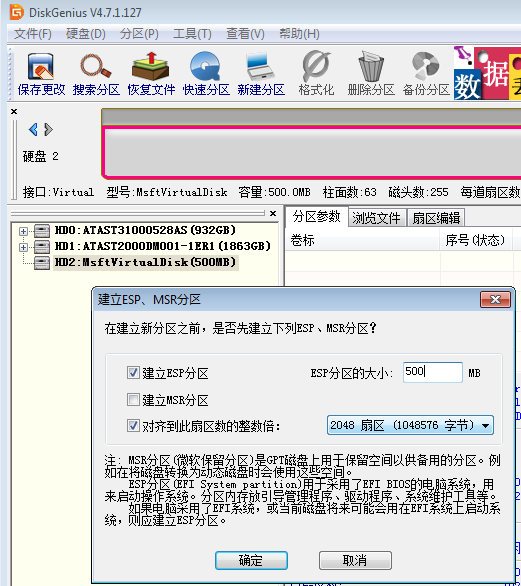Open the 2048 扇区 alignment dropdown
Image resolution: width=521 pixels, height=586 pixels.
410,425
